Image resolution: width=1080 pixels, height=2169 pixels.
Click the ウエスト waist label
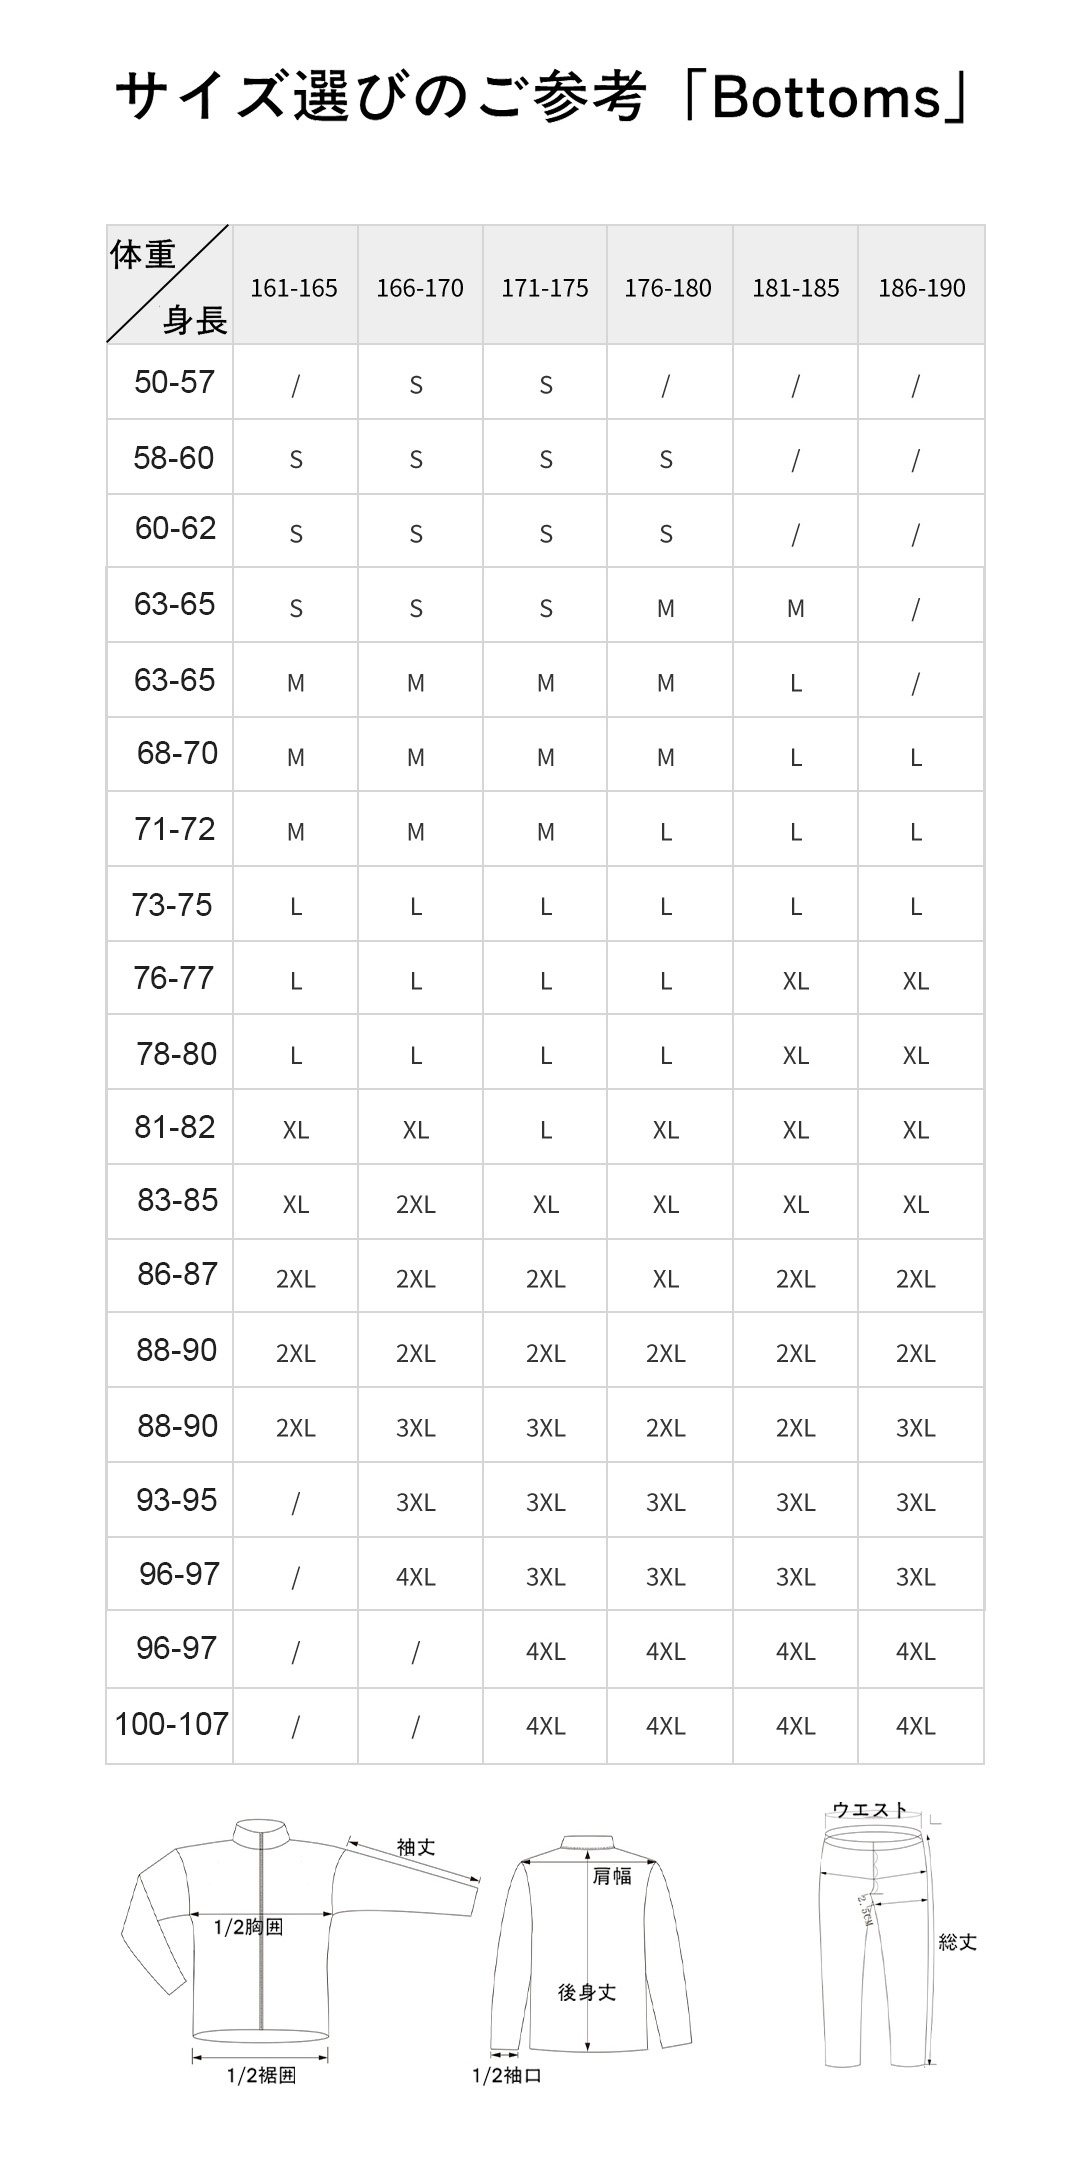tap(870, 1809)
